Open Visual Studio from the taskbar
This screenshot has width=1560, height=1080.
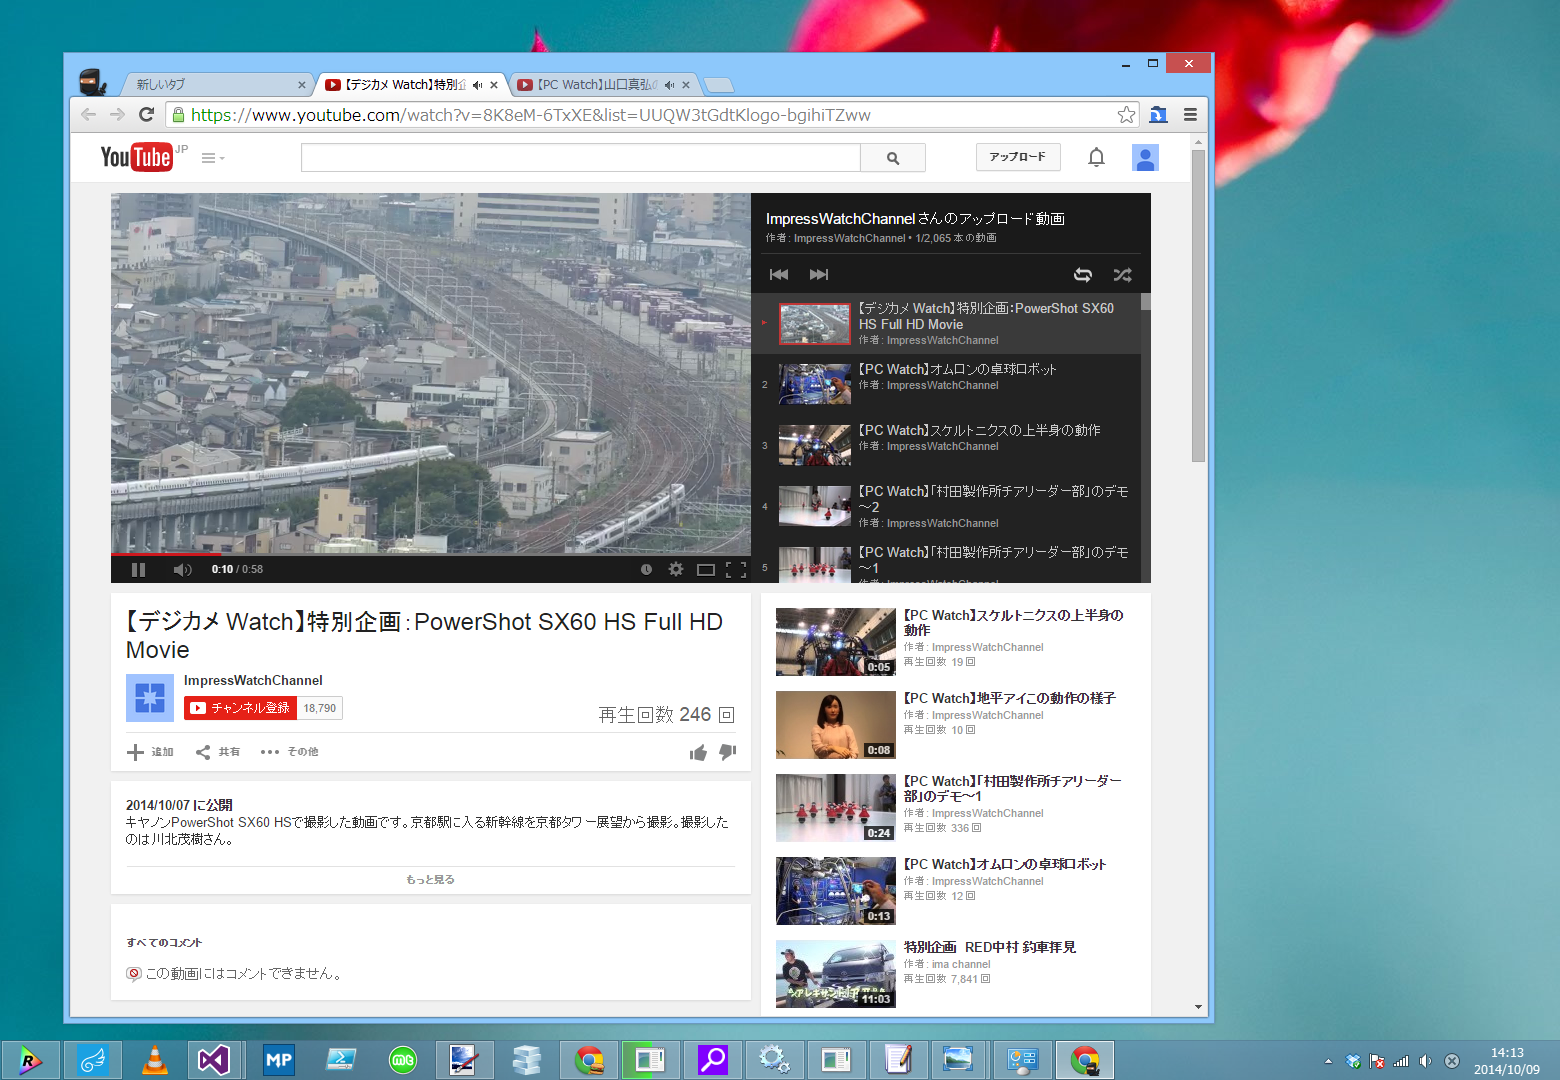(214, 1060)
